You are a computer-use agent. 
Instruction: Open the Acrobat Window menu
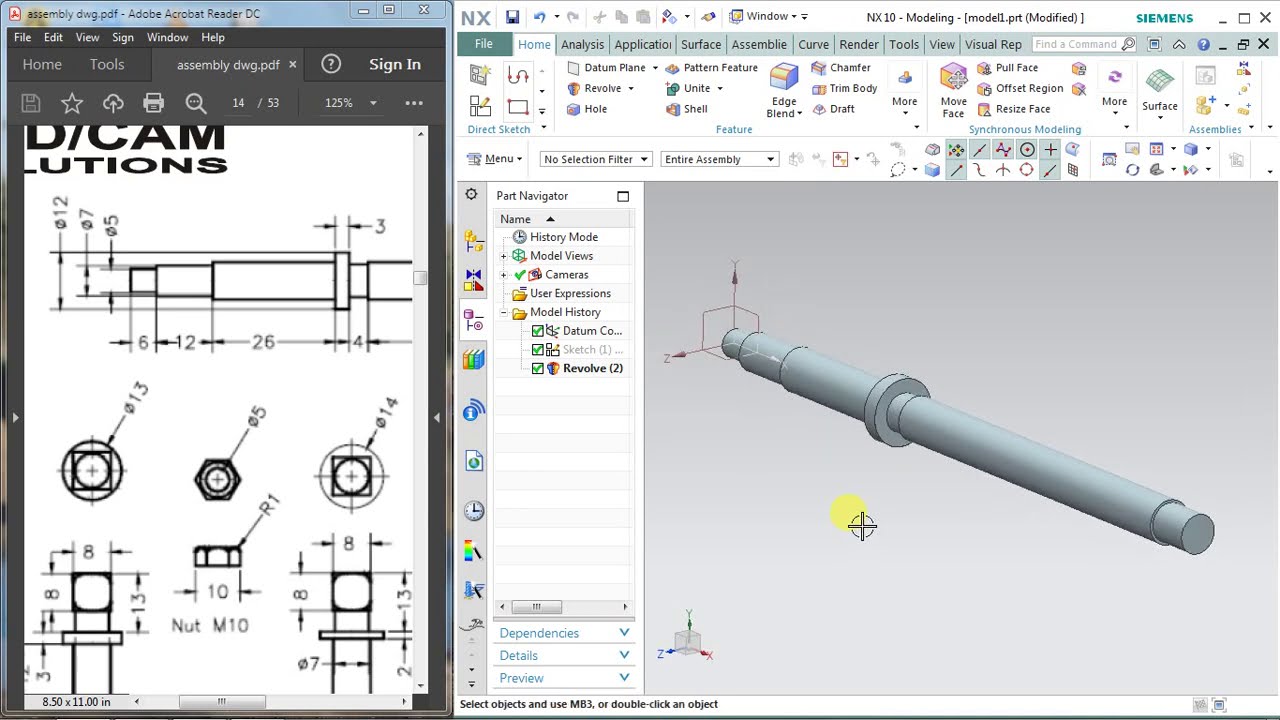[x=167, y=37]
